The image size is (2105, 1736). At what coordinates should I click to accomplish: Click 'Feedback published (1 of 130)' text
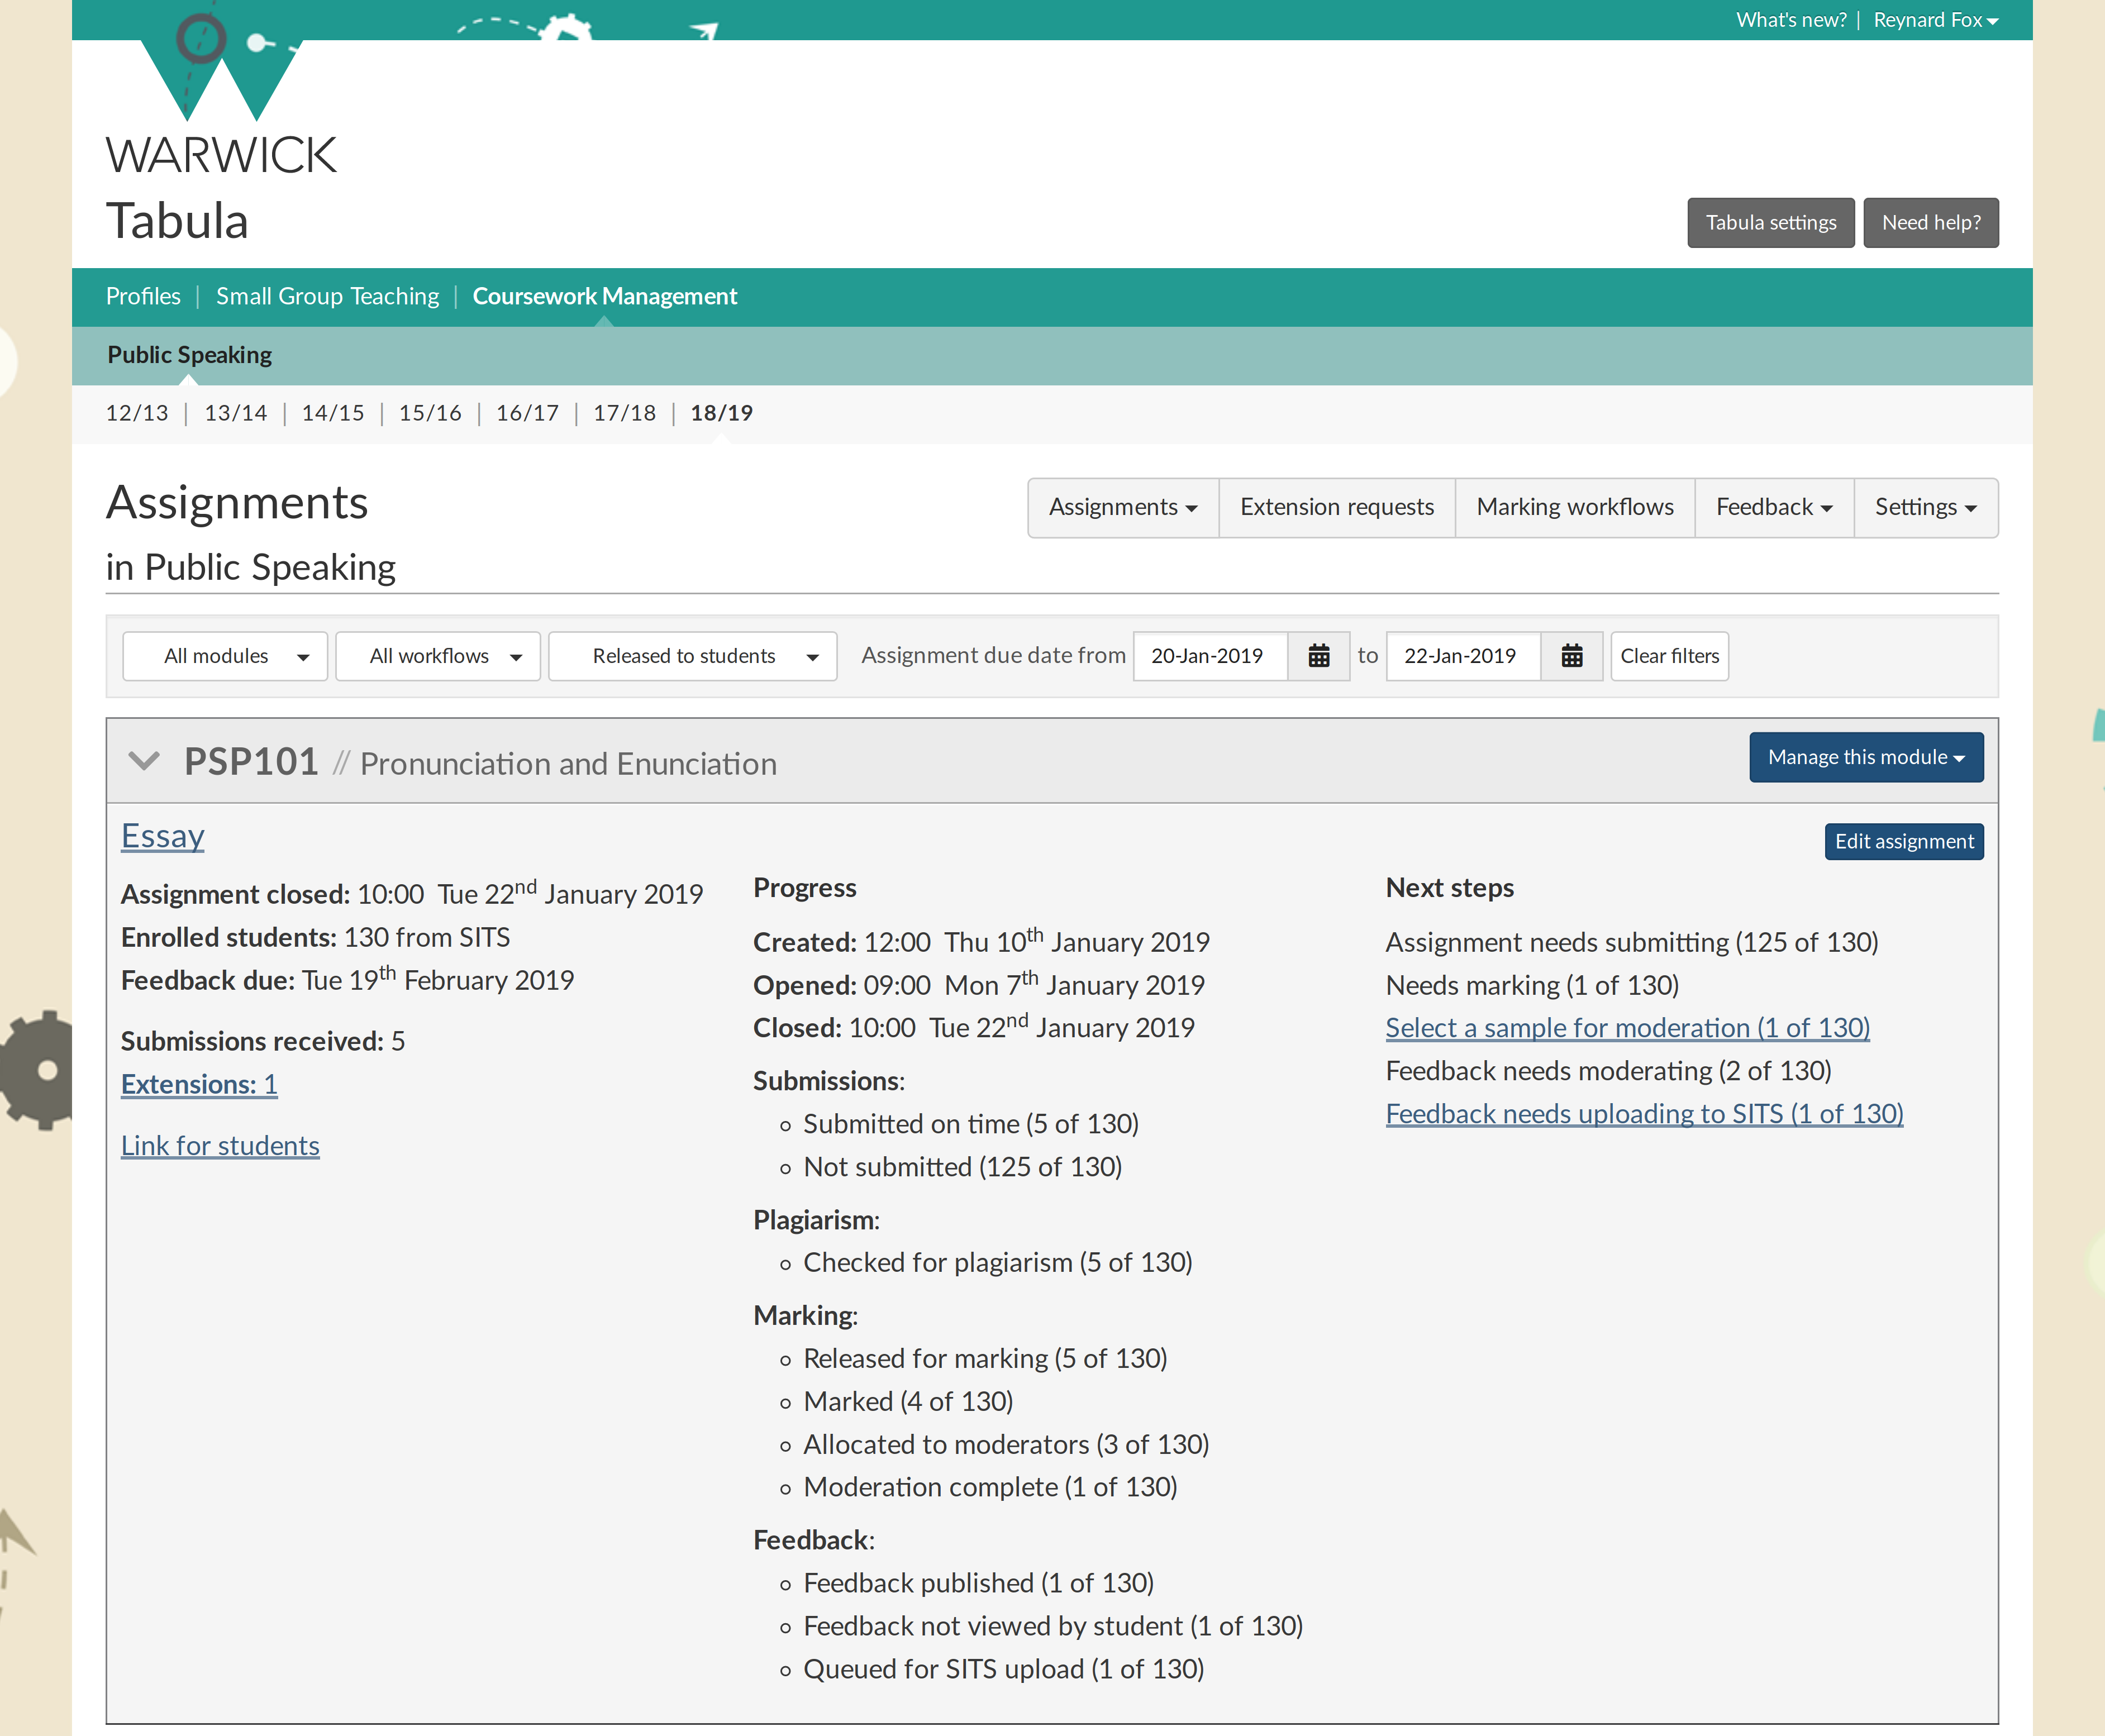[x=979, y=1583]
